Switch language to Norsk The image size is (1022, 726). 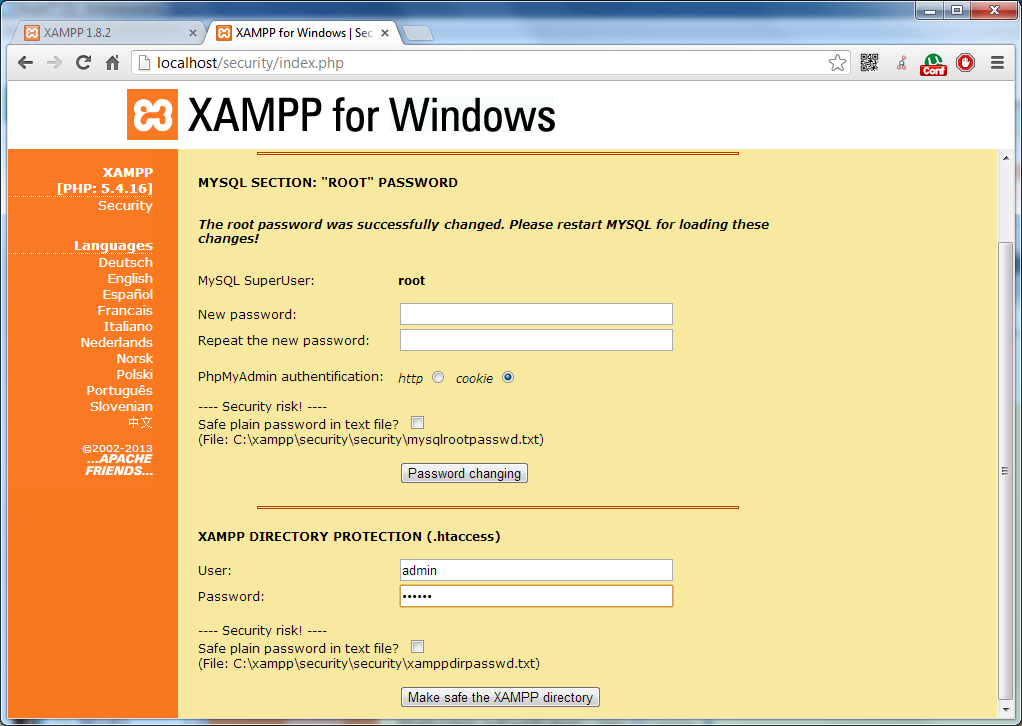pyautogui.click(x=134, y=358)
